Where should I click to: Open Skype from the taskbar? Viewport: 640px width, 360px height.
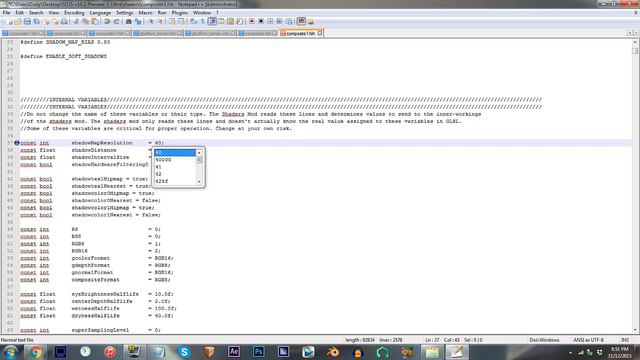184,352
